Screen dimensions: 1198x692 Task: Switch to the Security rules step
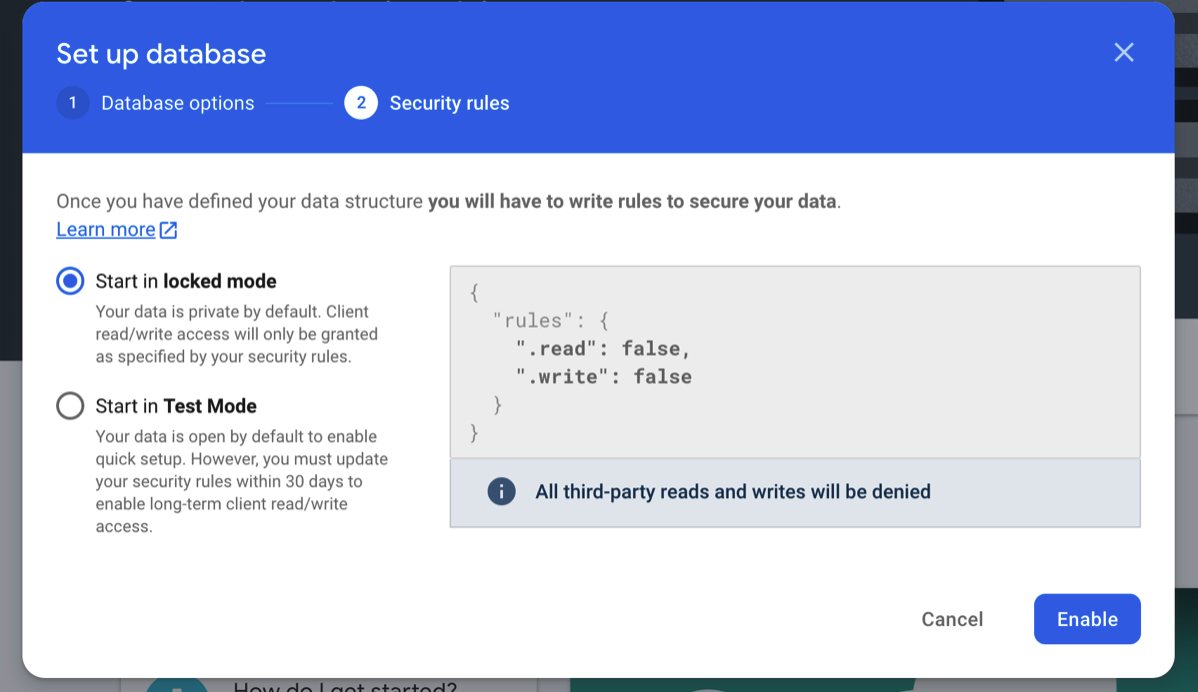pos(449,103)
